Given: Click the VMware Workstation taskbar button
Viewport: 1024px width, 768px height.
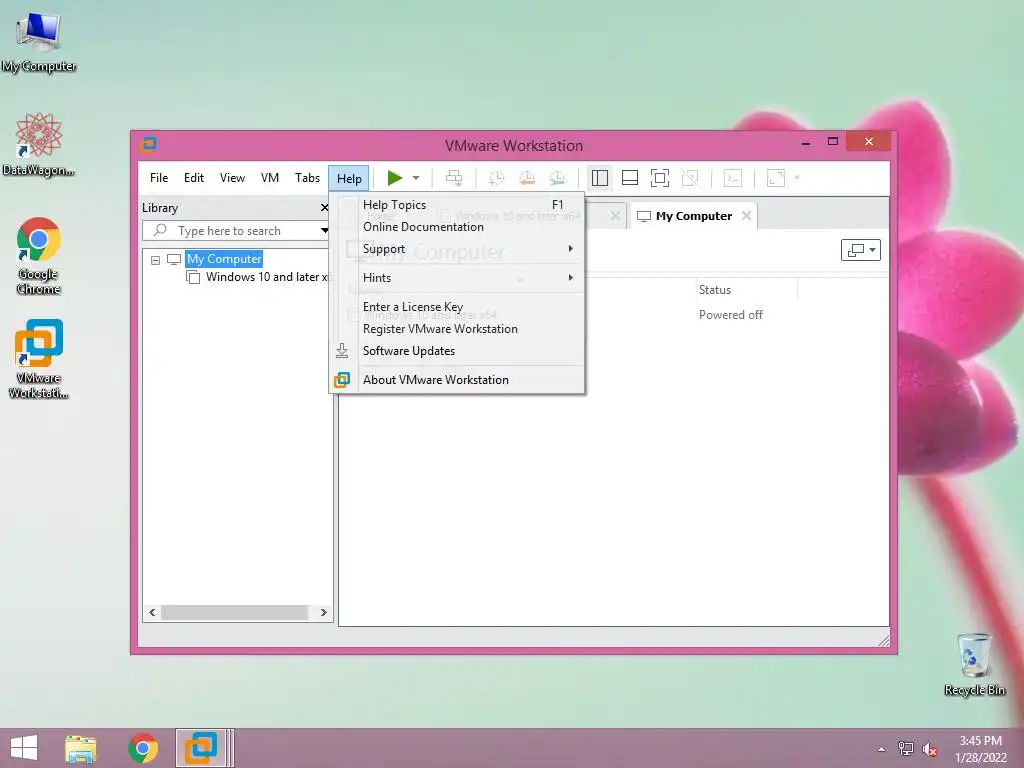Looking at the screenshot, I should point(201,748).
